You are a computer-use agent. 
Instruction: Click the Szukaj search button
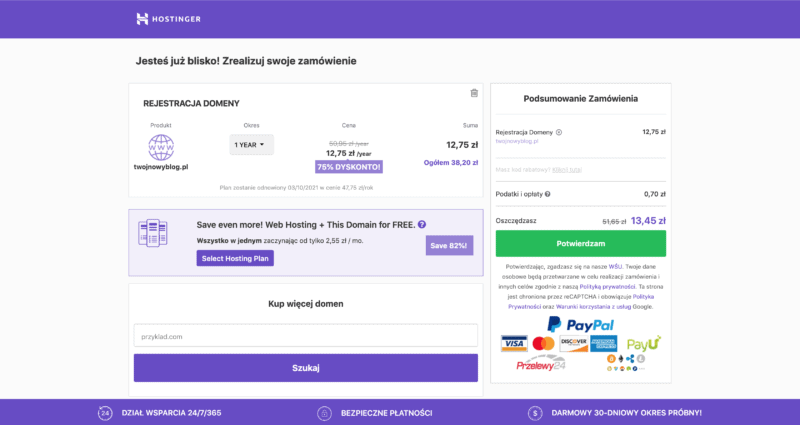click(x=306, y=368)
